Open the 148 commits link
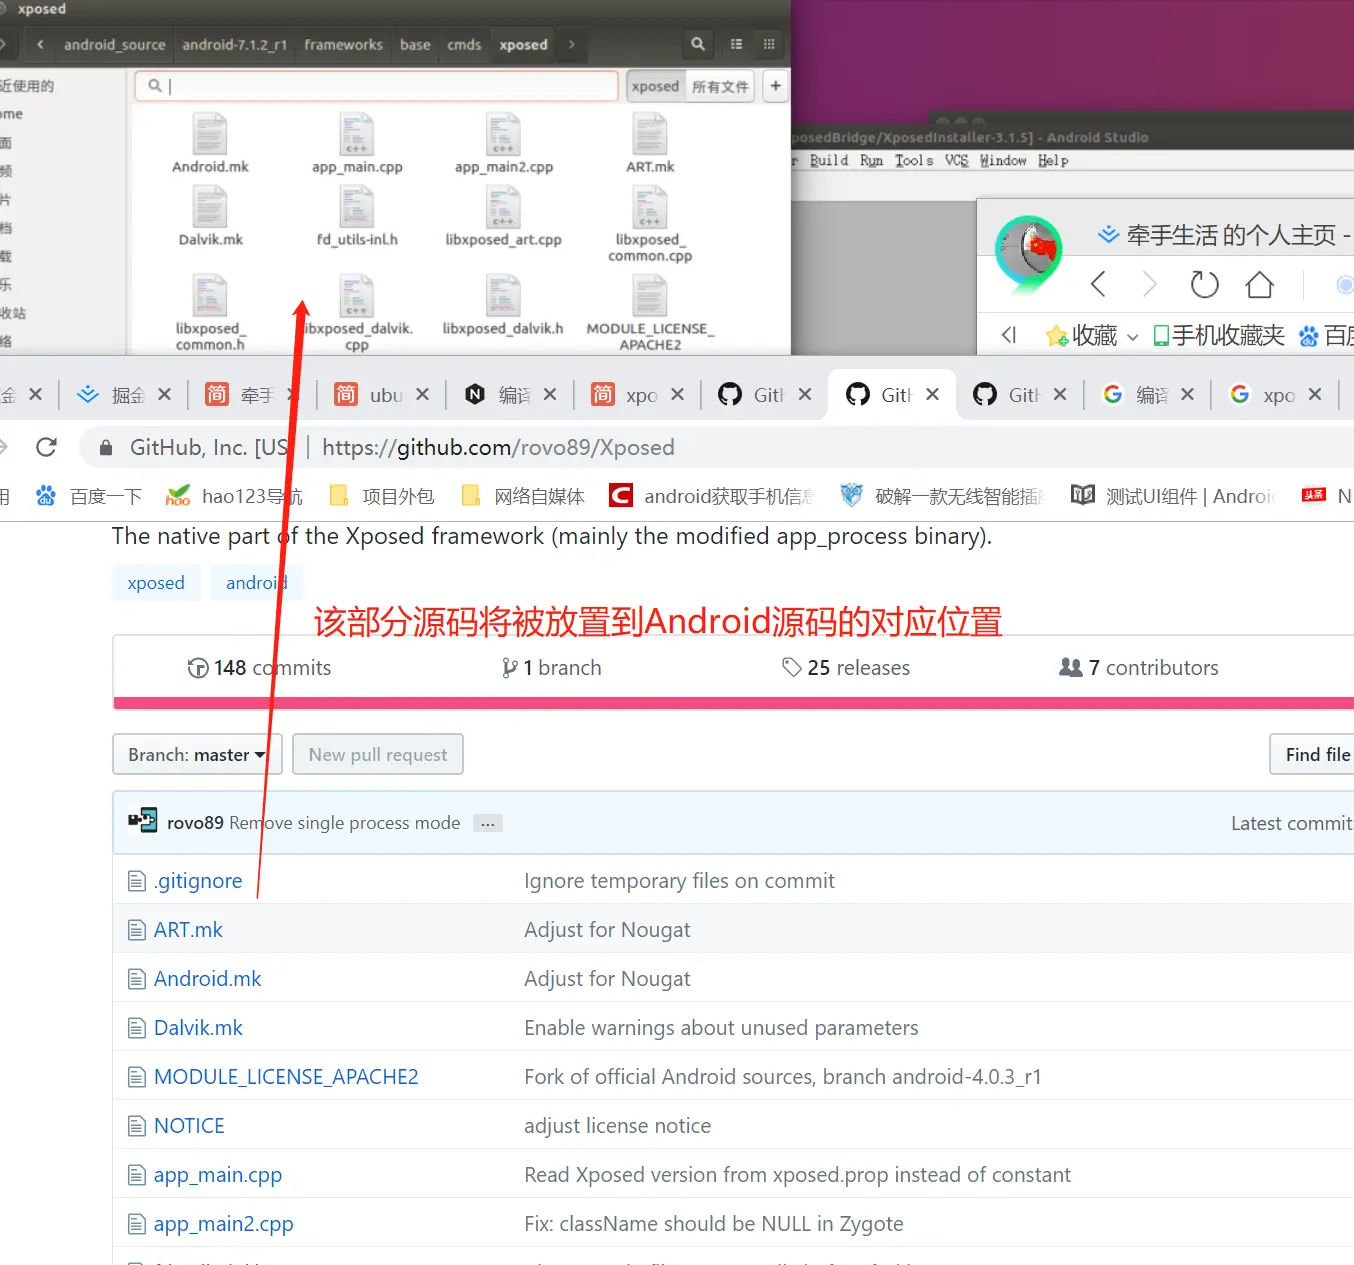The image size is (1354, 1265). click(x=259, y=668)
